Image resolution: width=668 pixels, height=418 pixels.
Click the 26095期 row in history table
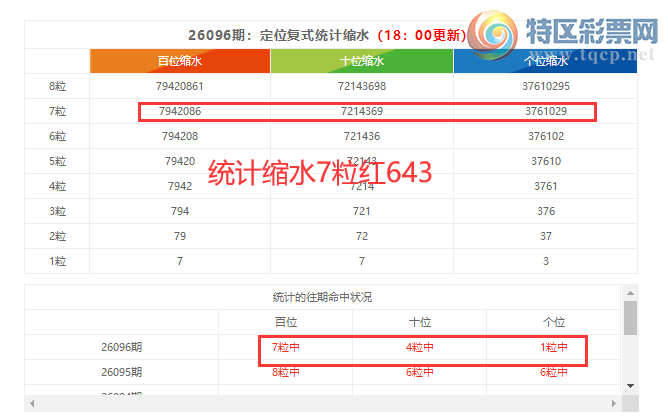pyautogui.click(x=122, y=372)
